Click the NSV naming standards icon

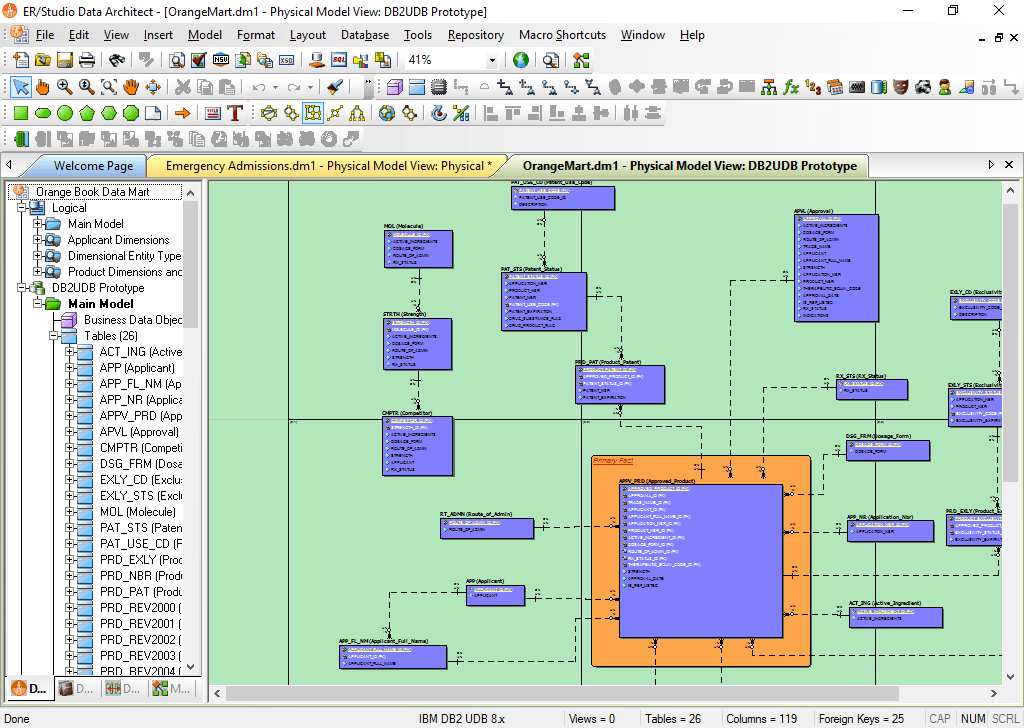[221, 60]
